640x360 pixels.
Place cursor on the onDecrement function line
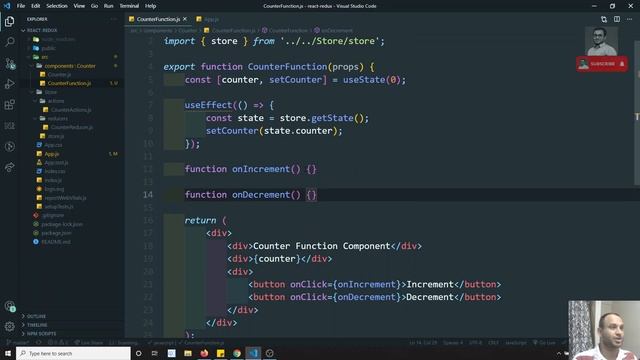250,195
